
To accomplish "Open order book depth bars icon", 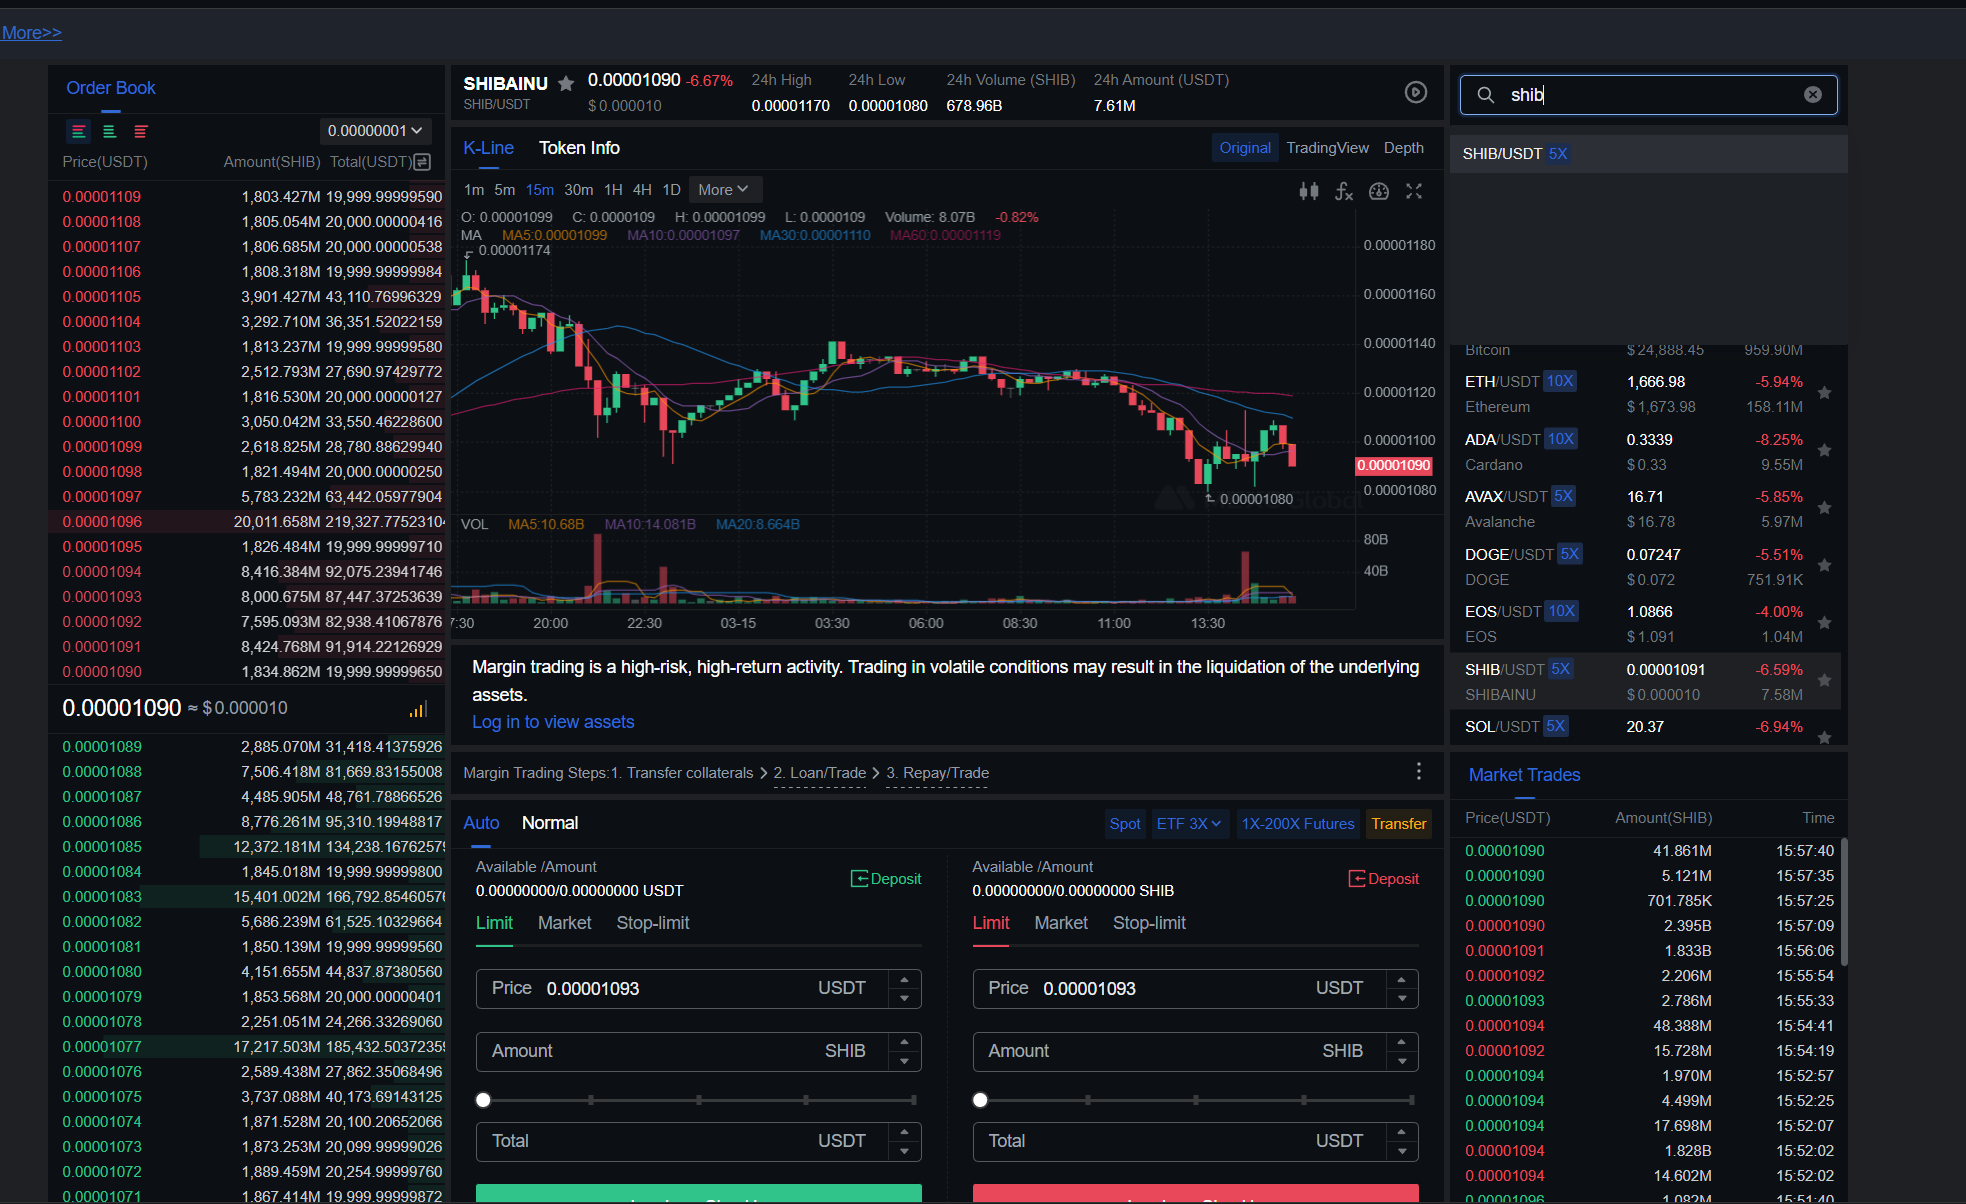I will click(x=418, y=709).
